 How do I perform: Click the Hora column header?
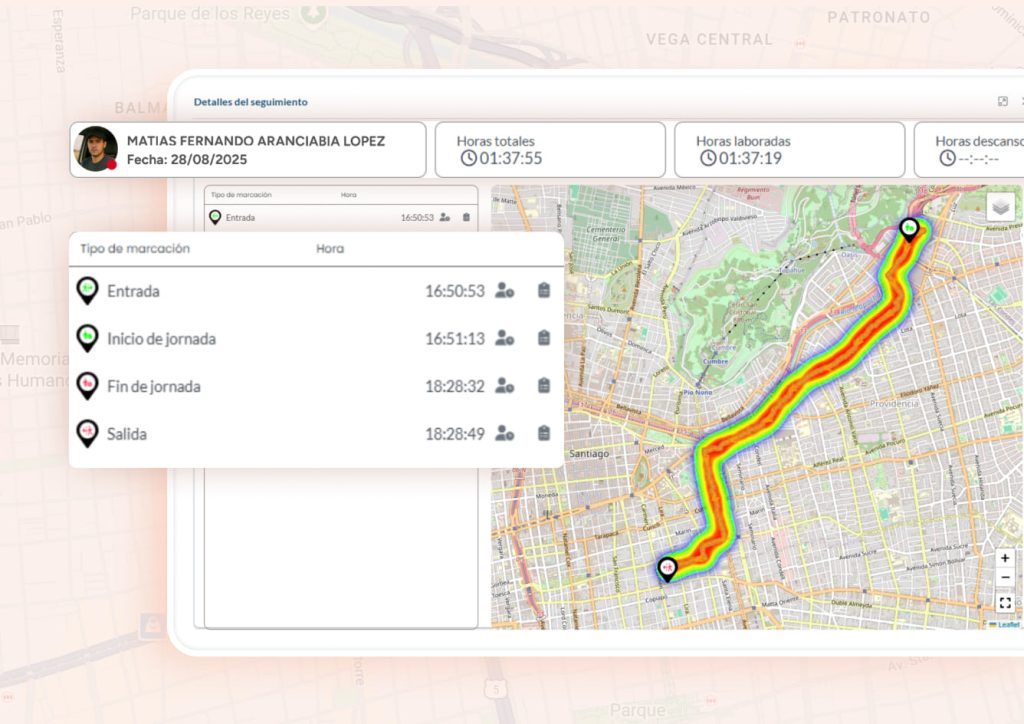tap(330, 249)
